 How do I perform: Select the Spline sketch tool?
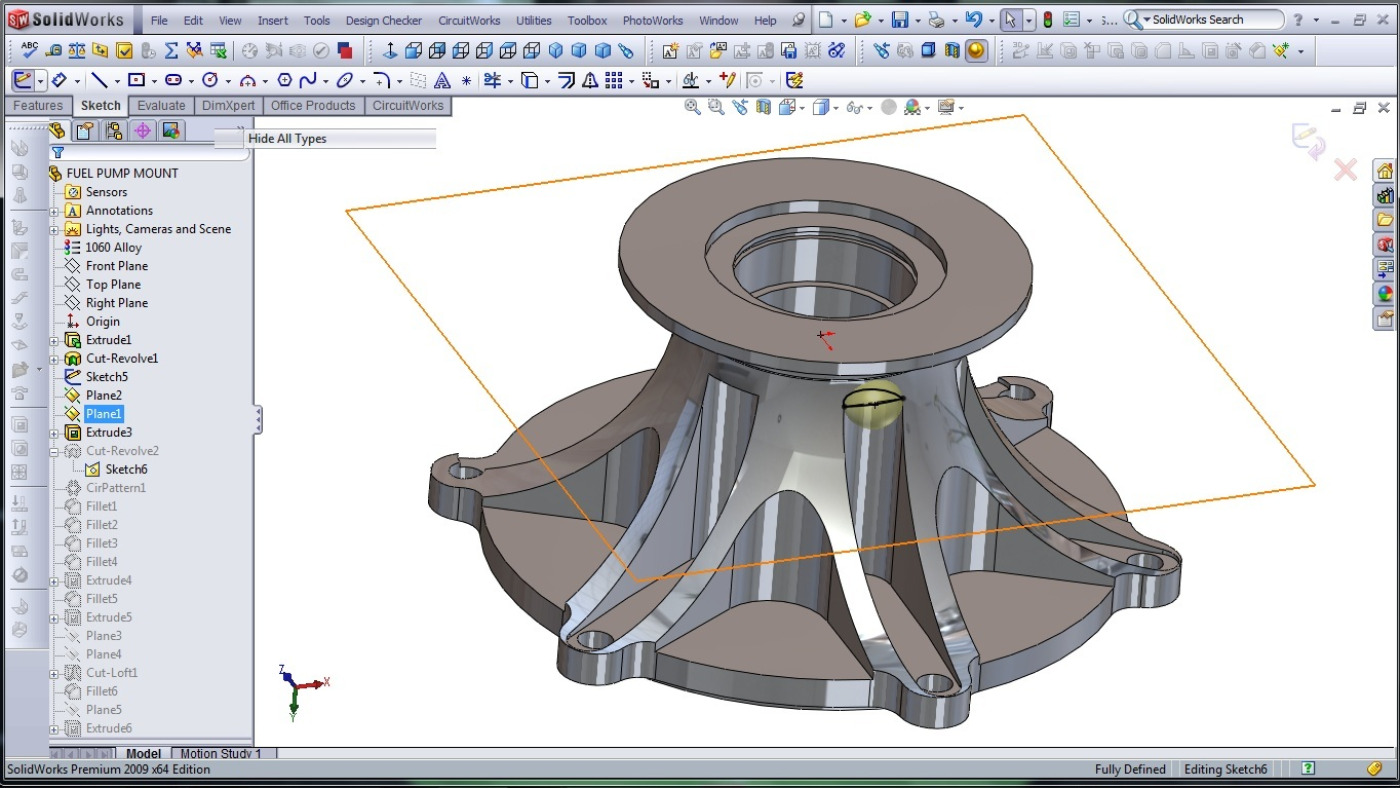(x=308, y=80)
